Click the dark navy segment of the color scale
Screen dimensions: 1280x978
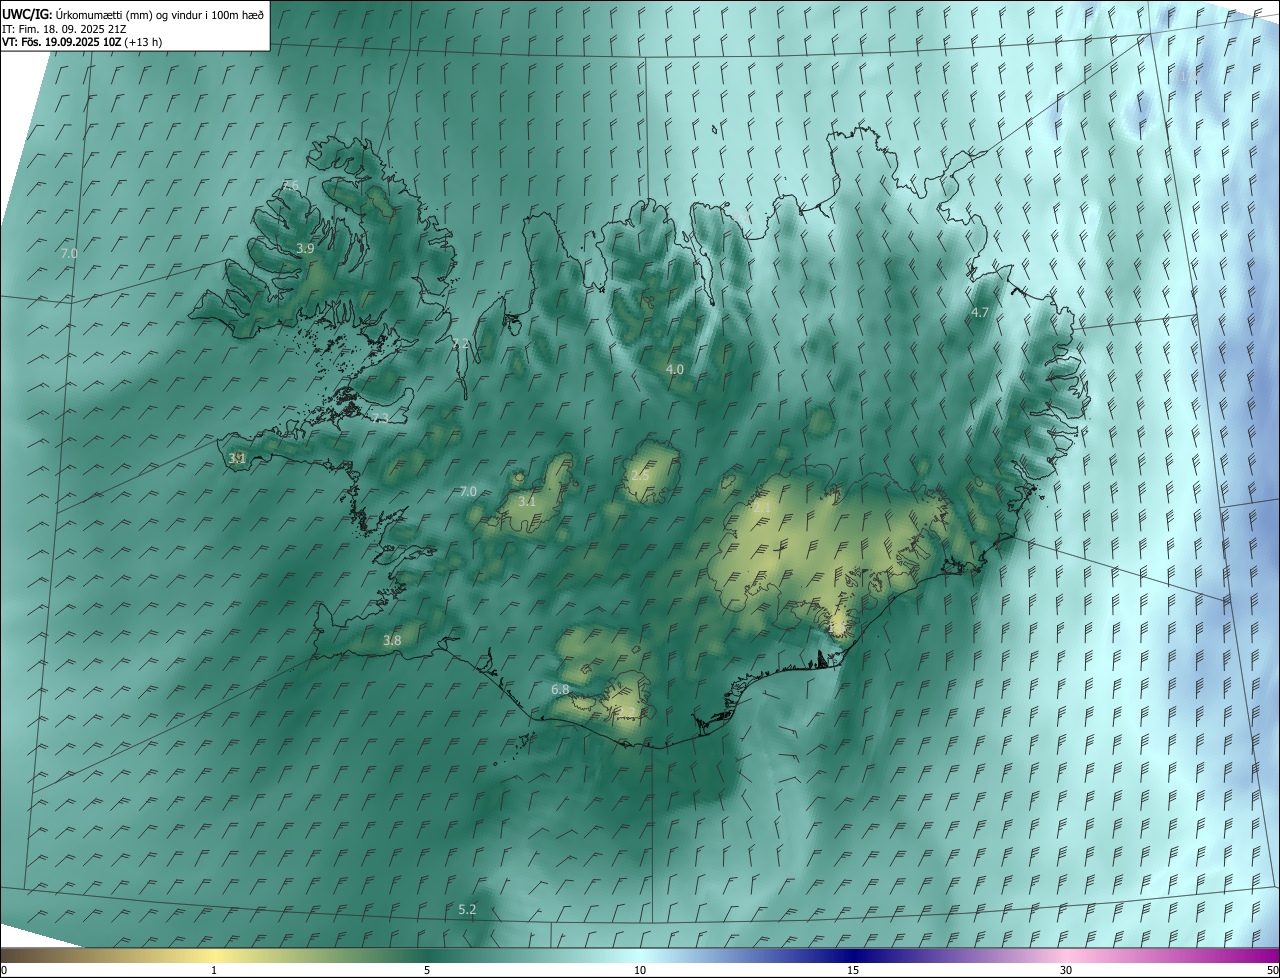point(853,955)
